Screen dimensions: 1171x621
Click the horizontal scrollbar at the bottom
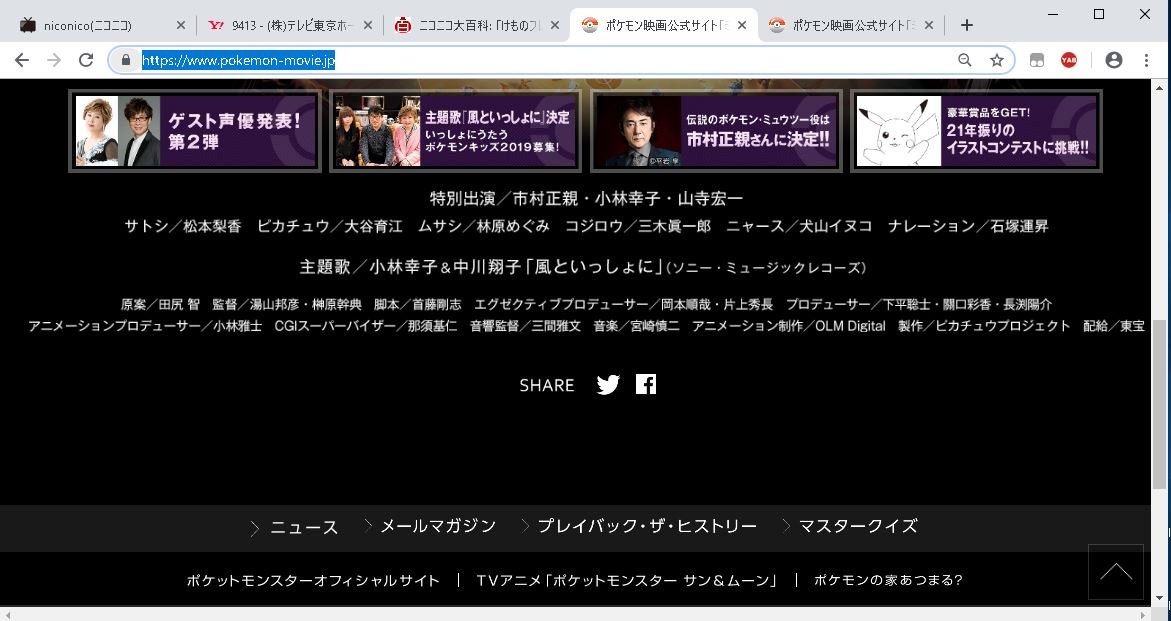click(575, 614)
